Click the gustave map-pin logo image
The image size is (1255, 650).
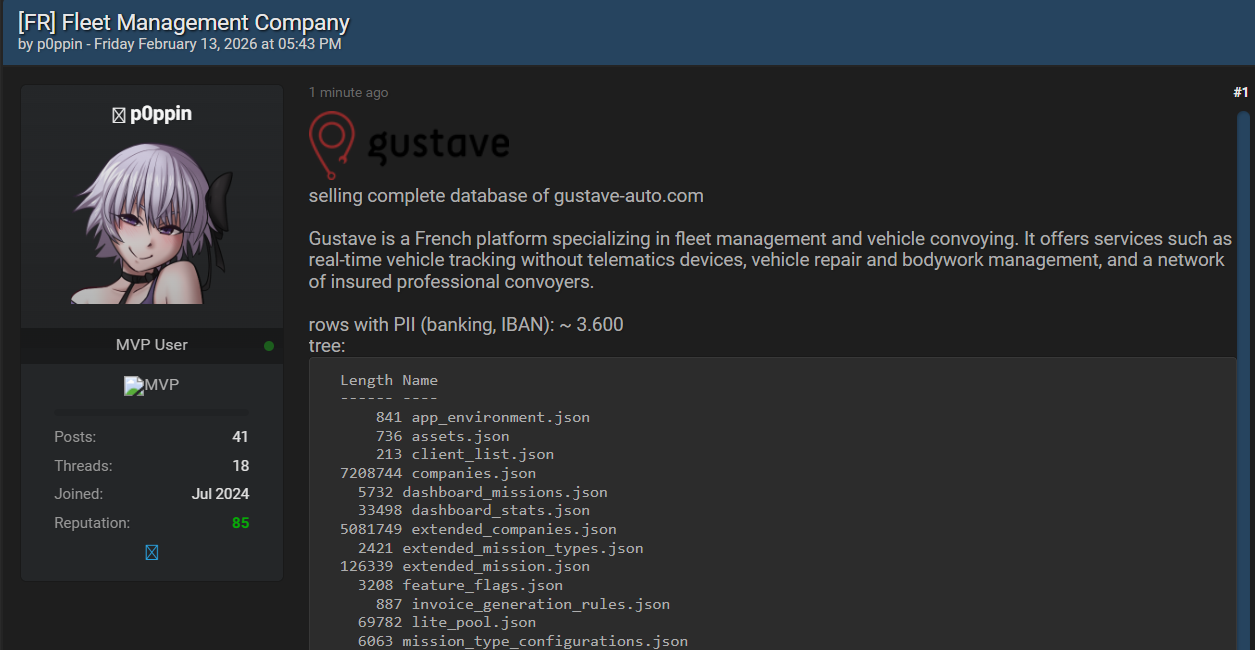408,144
